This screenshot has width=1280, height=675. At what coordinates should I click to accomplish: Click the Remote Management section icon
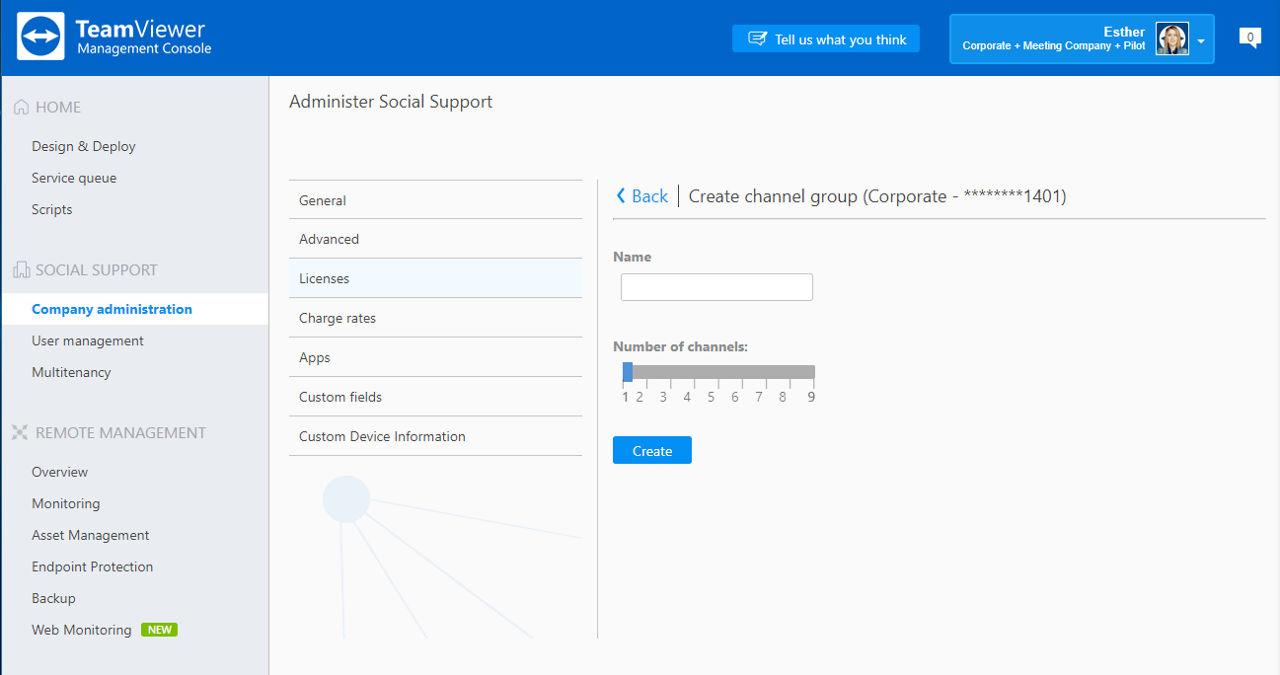click(x=20, y=433)
